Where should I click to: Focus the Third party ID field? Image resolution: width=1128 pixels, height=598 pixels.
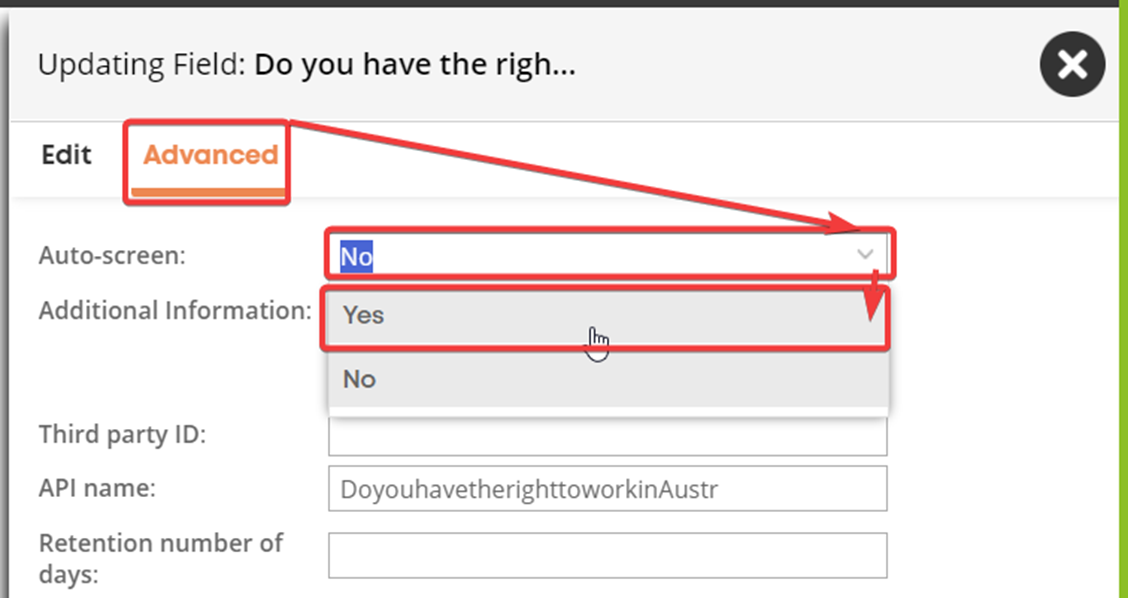pyautogui.click(x=608, y=435)
